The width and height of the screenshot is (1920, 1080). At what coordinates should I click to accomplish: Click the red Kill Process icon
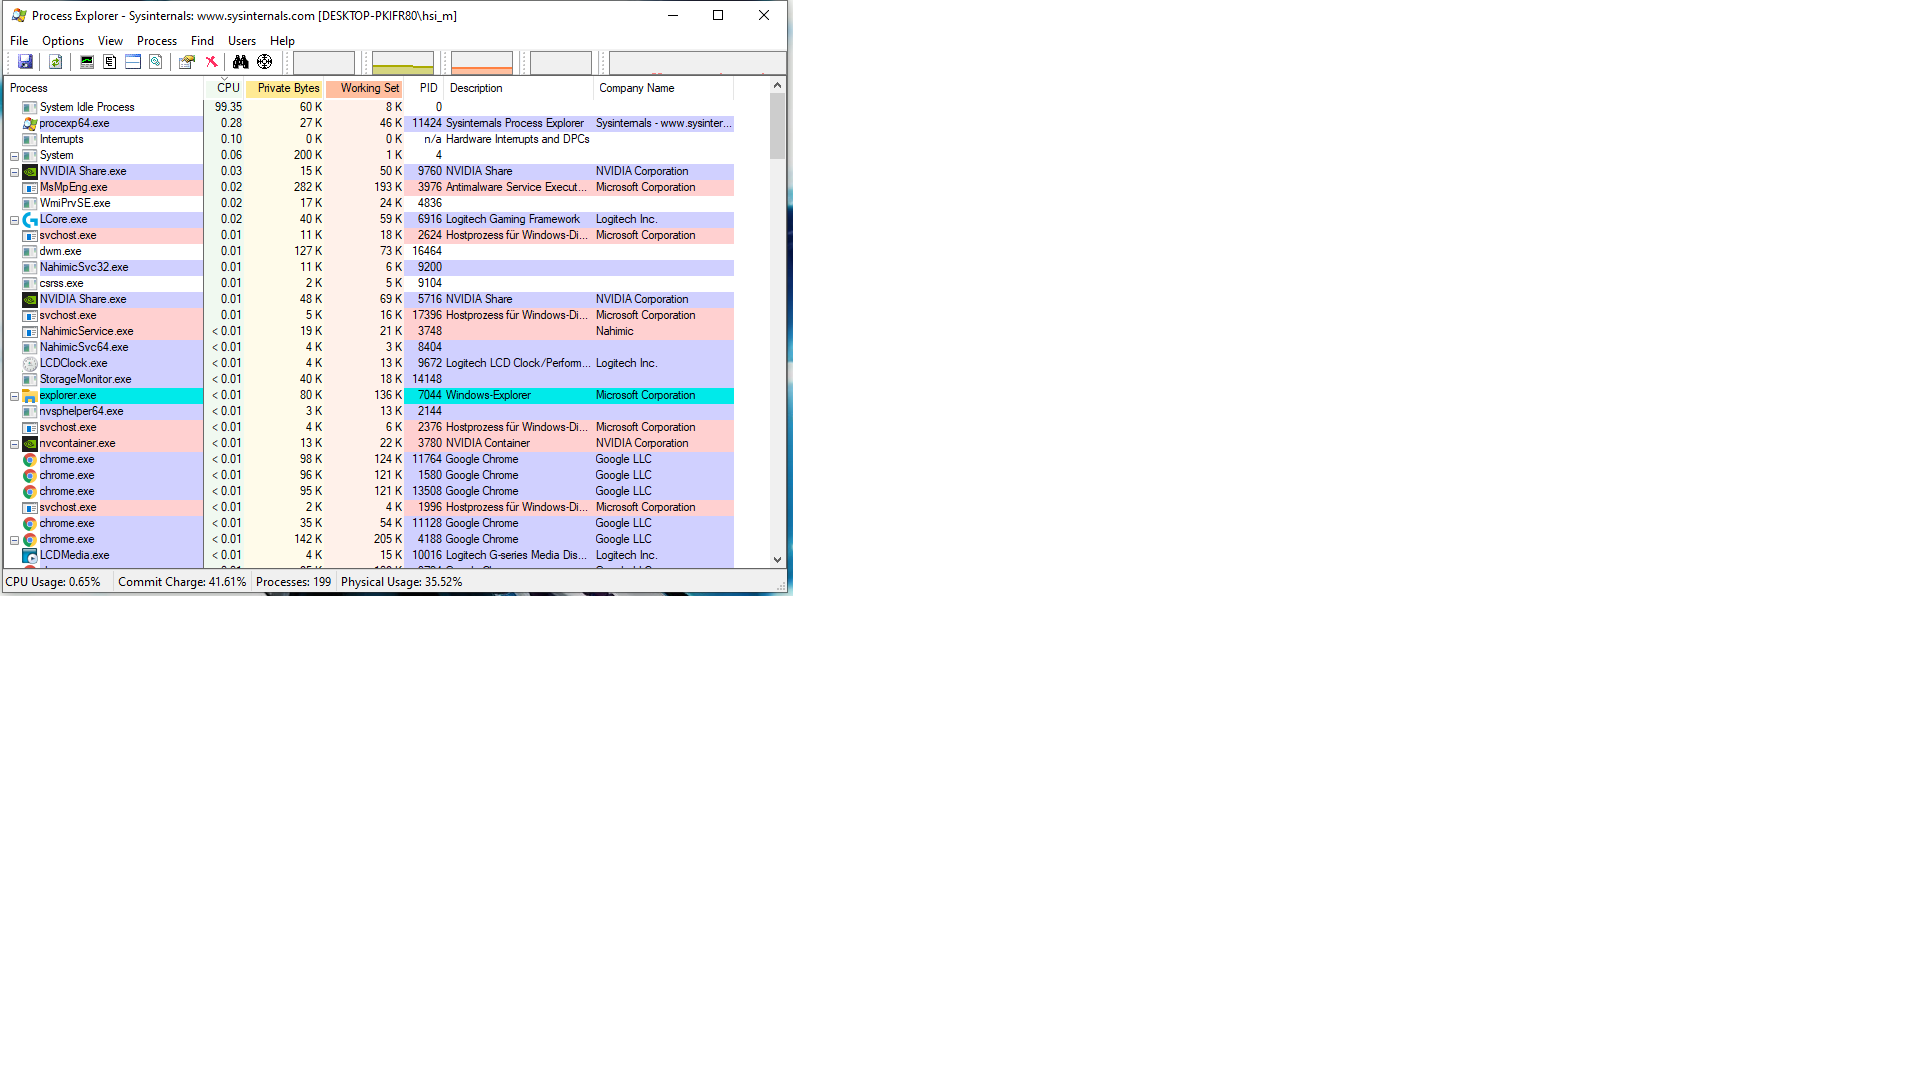(x=211, y=62)
